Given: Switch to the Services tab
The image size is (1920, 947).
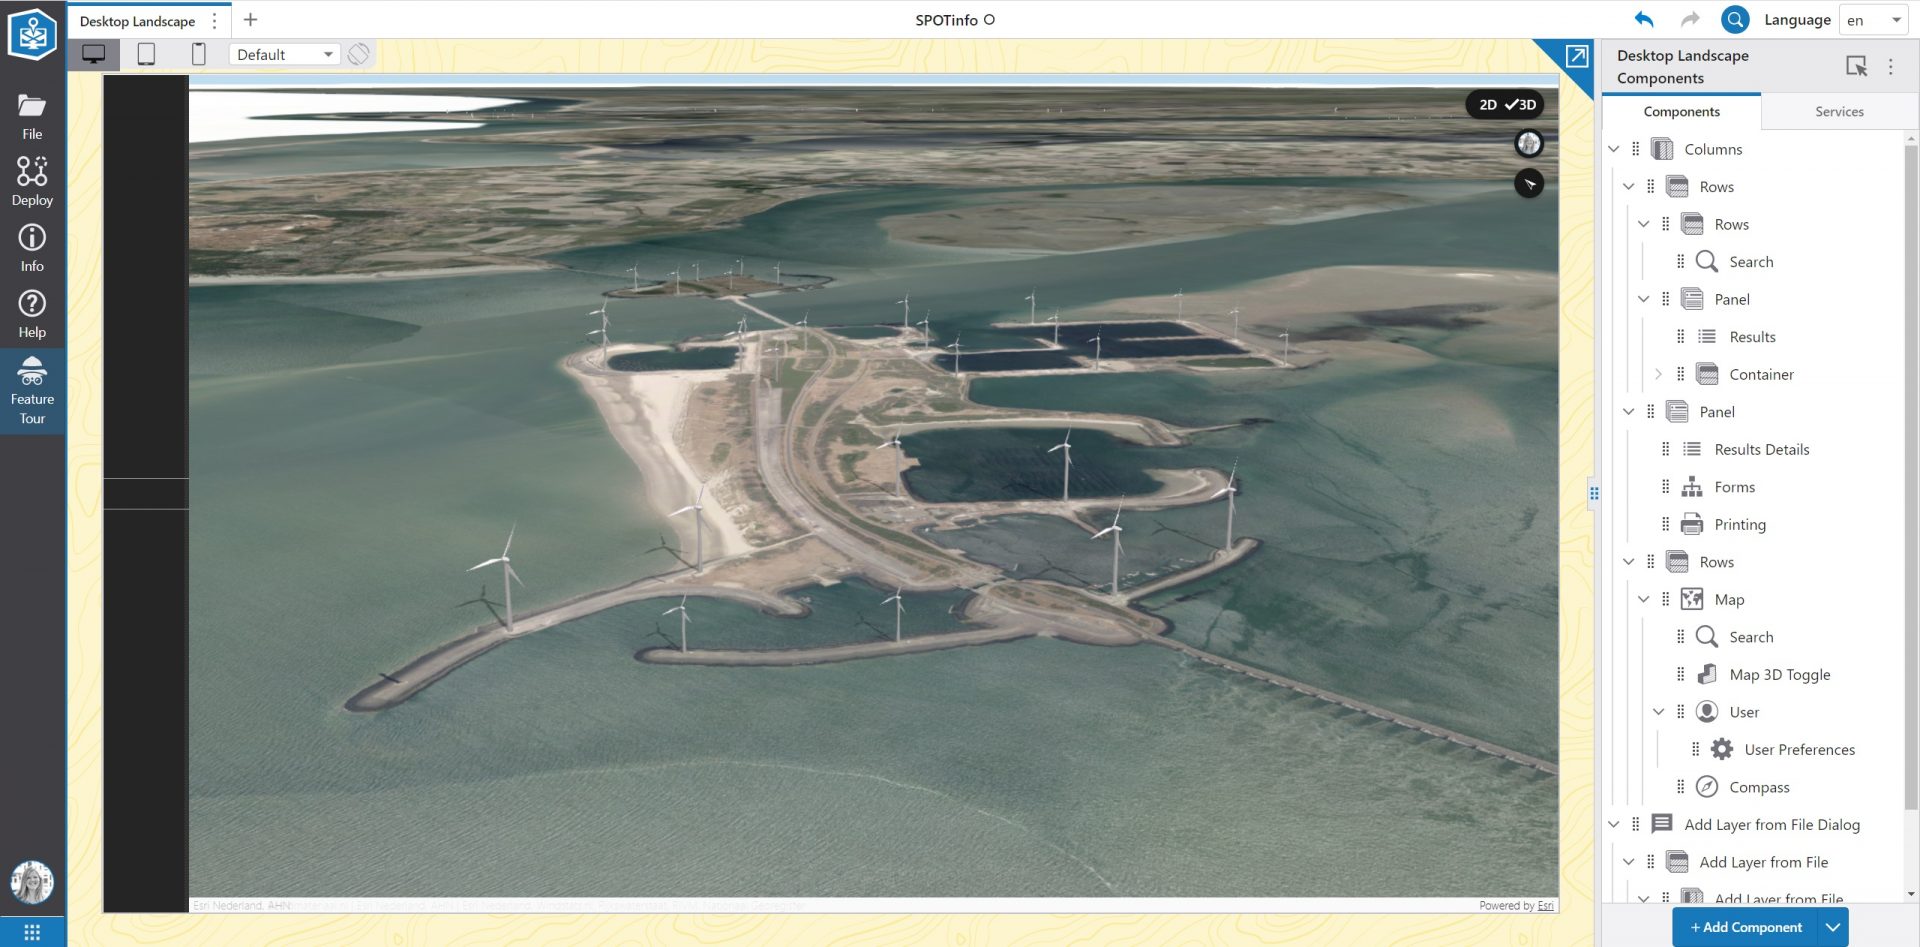Looking at the screenshot, I should pos(1840,111).
